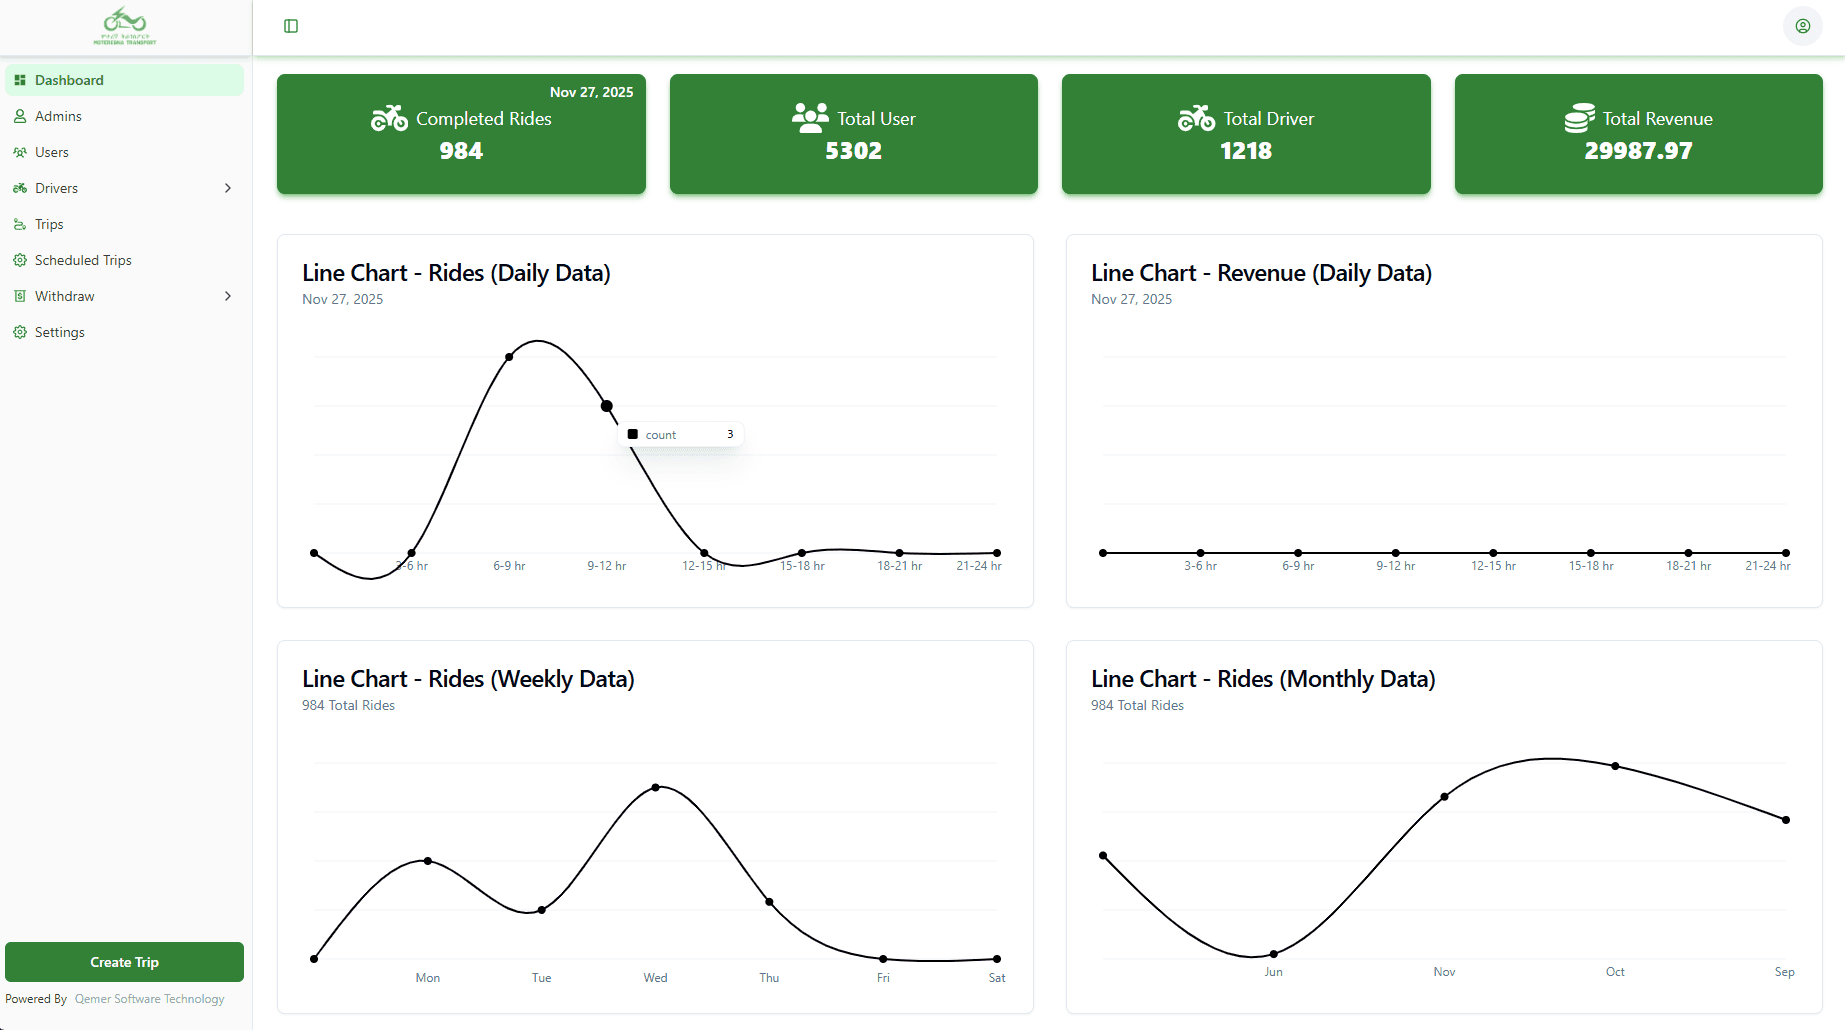This screenshot has width=1845, height=1030.
Task: Open the user profile icon top right
Action: pos(1802,26)
